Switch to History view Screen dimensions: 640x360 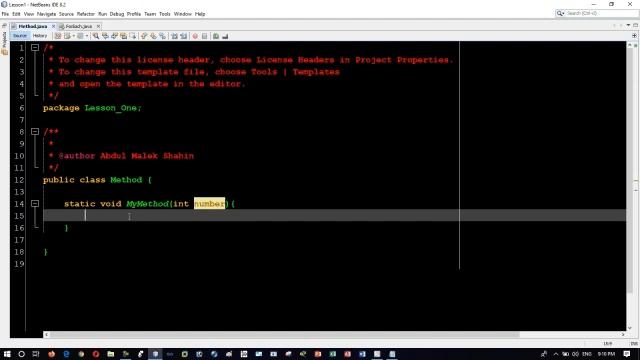[40, 36]
